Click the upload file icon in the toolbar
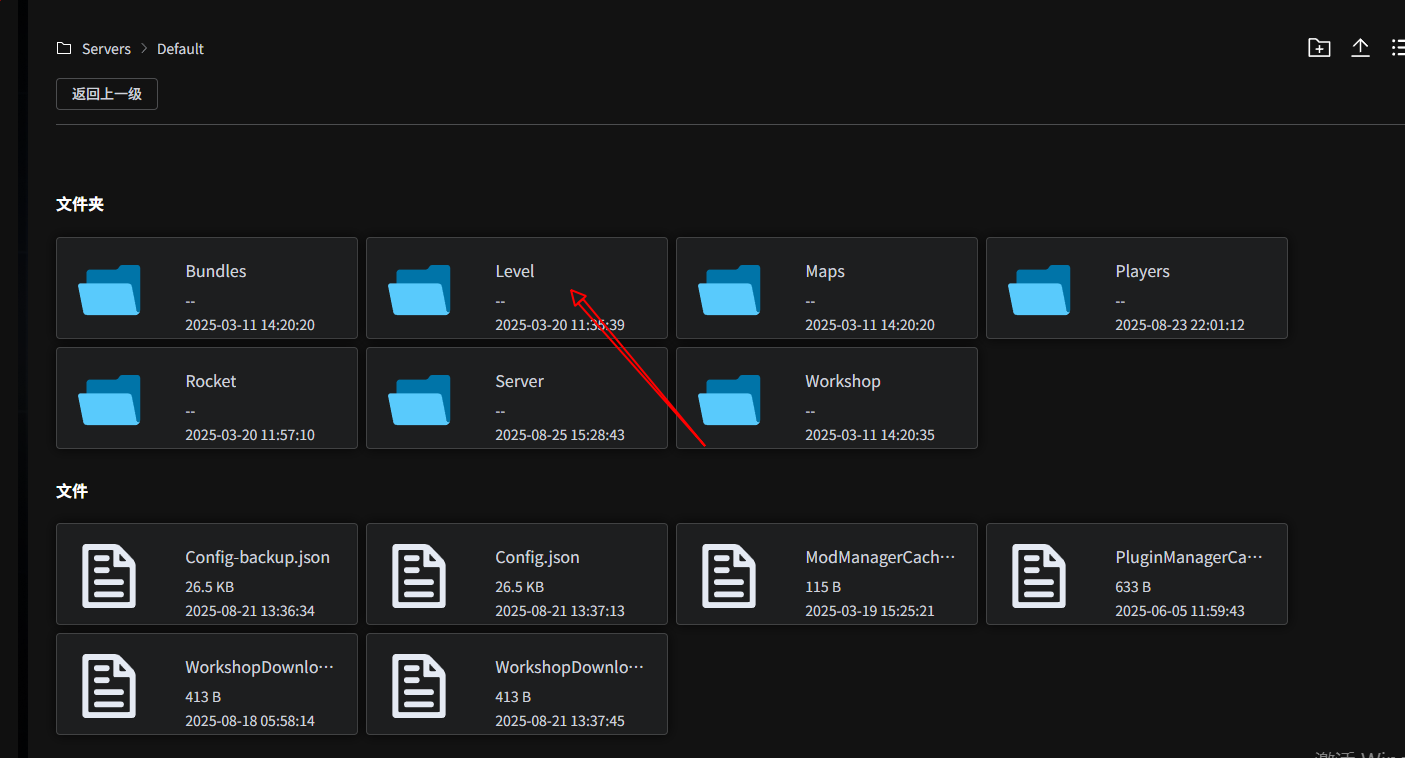 point(1360,48)
